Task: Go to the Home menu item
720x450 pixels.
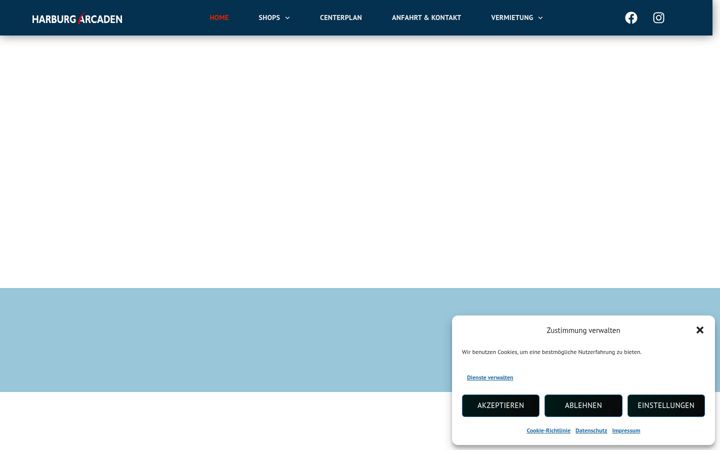Action: point(219,17)
